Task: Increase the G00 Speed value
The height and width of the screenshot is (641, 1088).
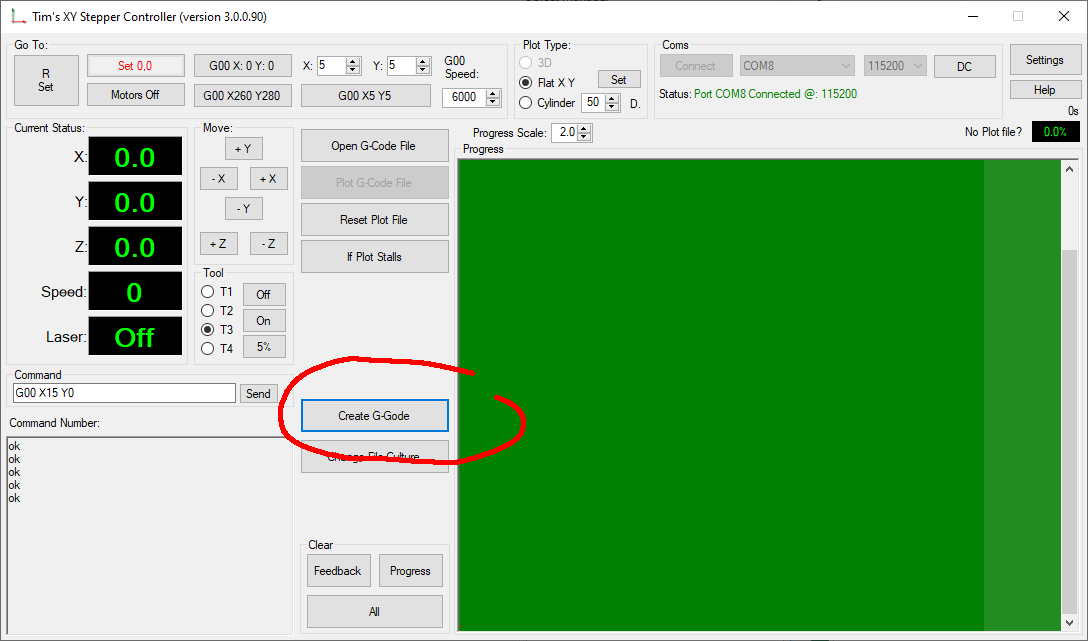Action: tap(492, 93)
